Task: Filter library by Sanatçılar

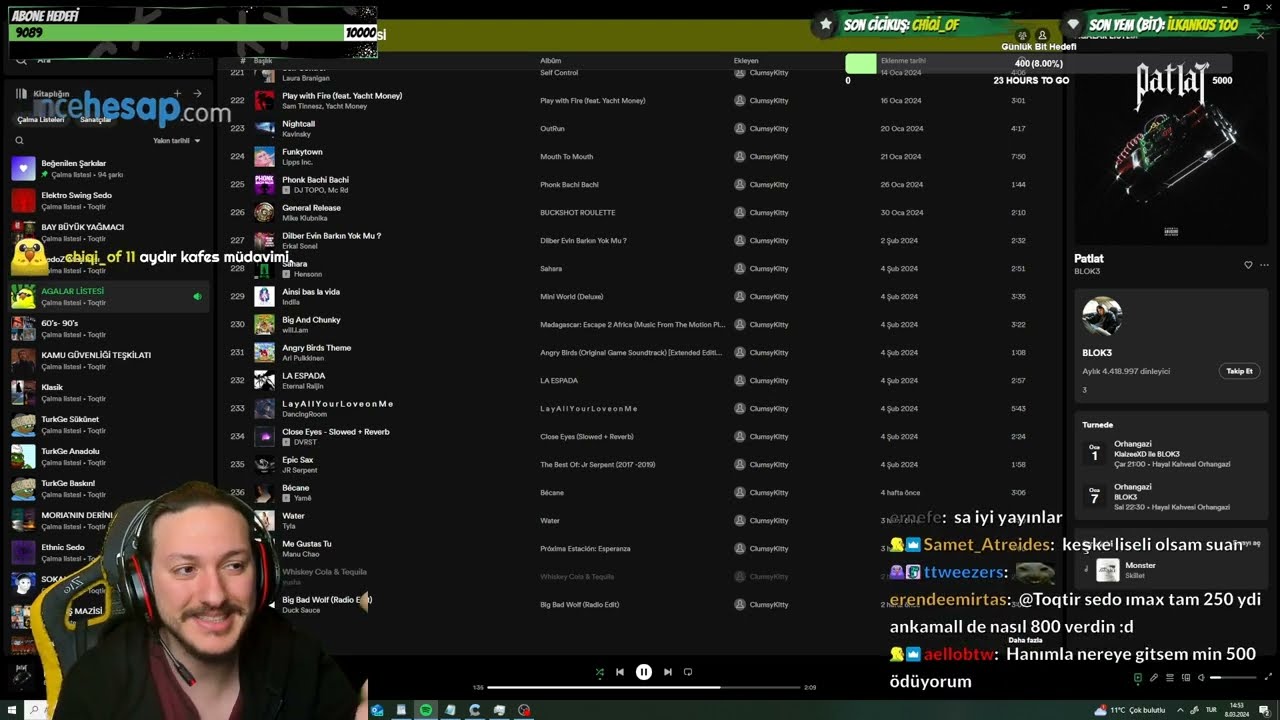Action: click(95, 119)
